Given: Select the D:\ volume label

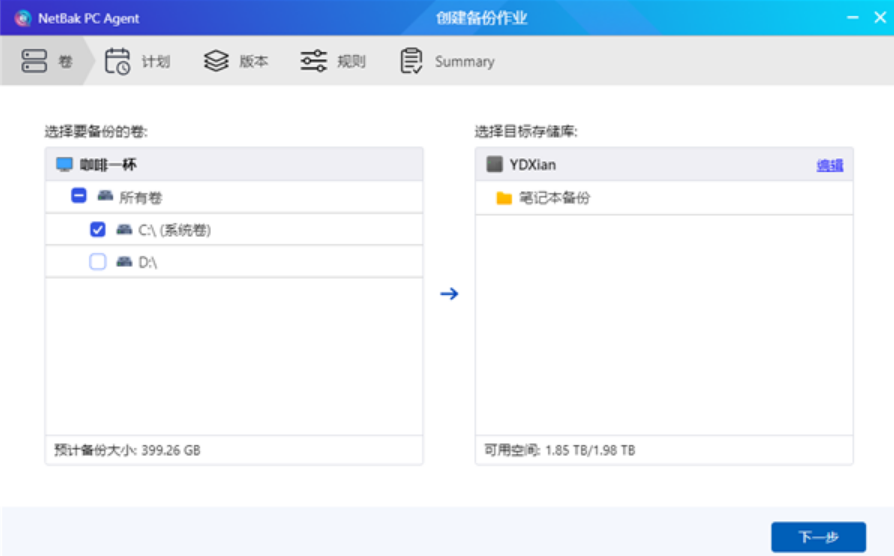Looking at the screenshot, I should click(x=148, y=262).
